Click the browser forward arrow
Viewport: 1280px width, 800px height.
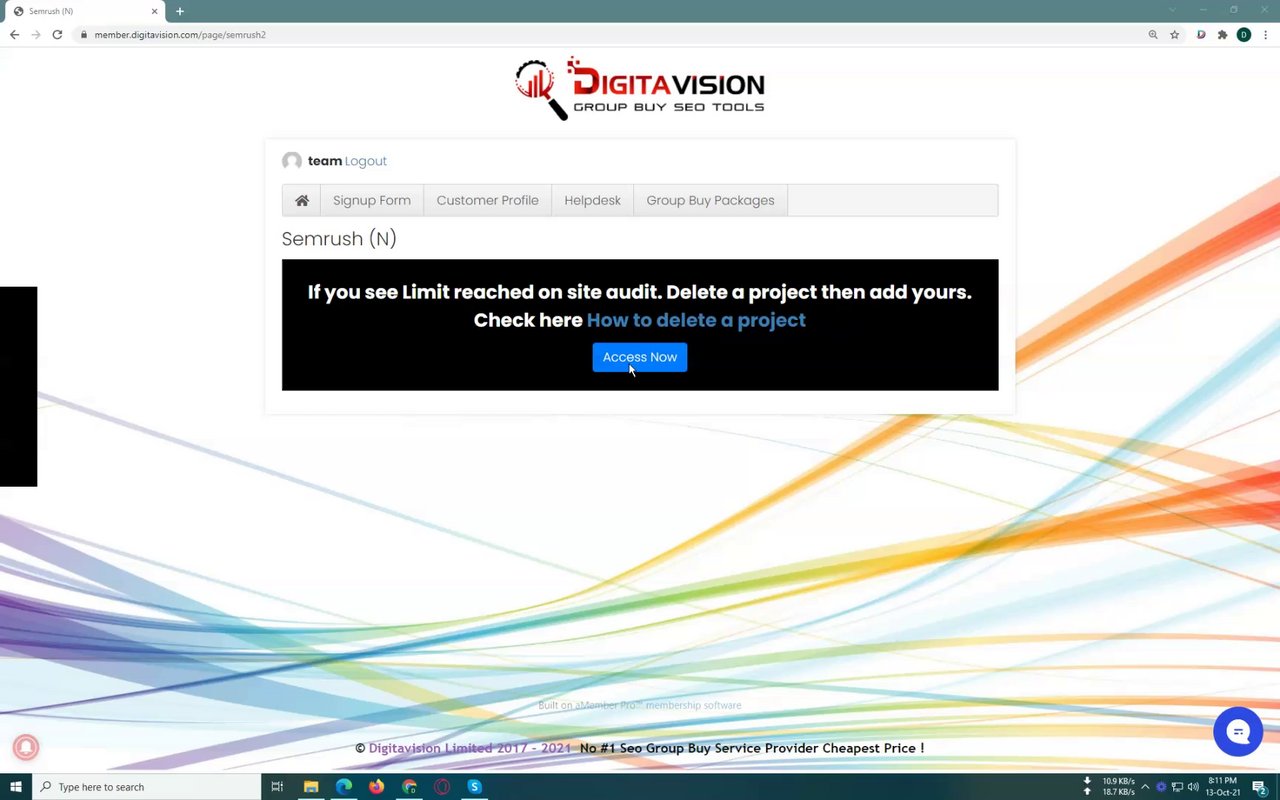[x=36, y=34]
